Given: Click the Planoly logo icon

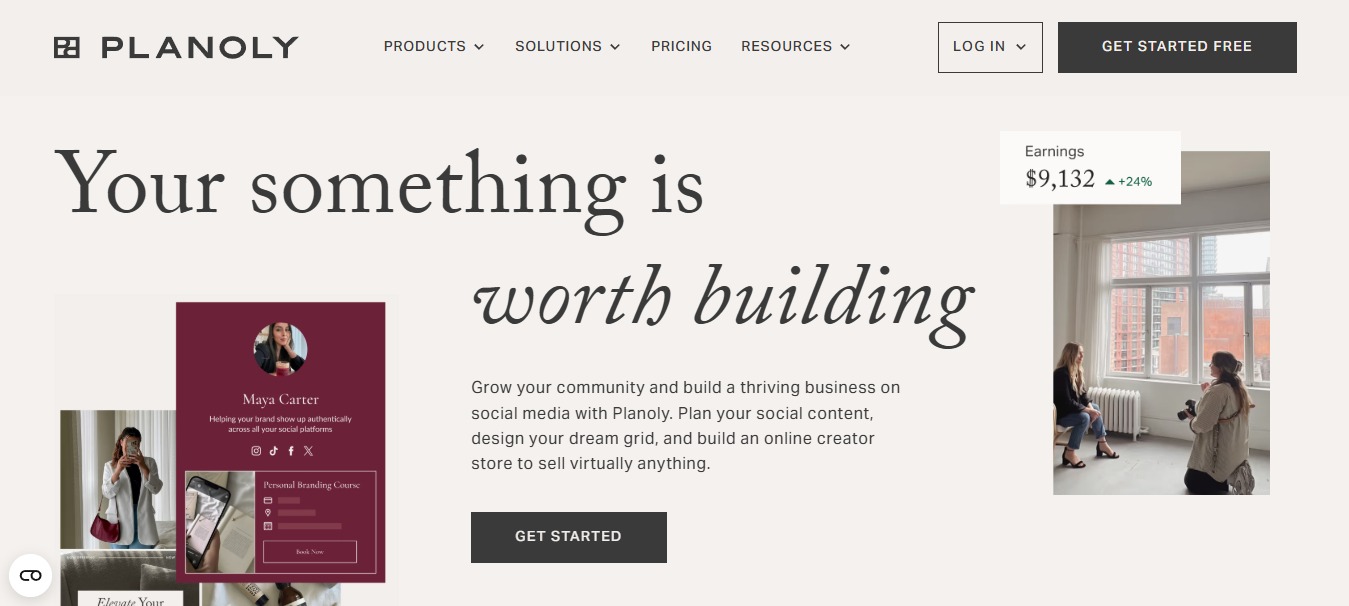Looking at the screenshot, I should (x=67, y=46).
